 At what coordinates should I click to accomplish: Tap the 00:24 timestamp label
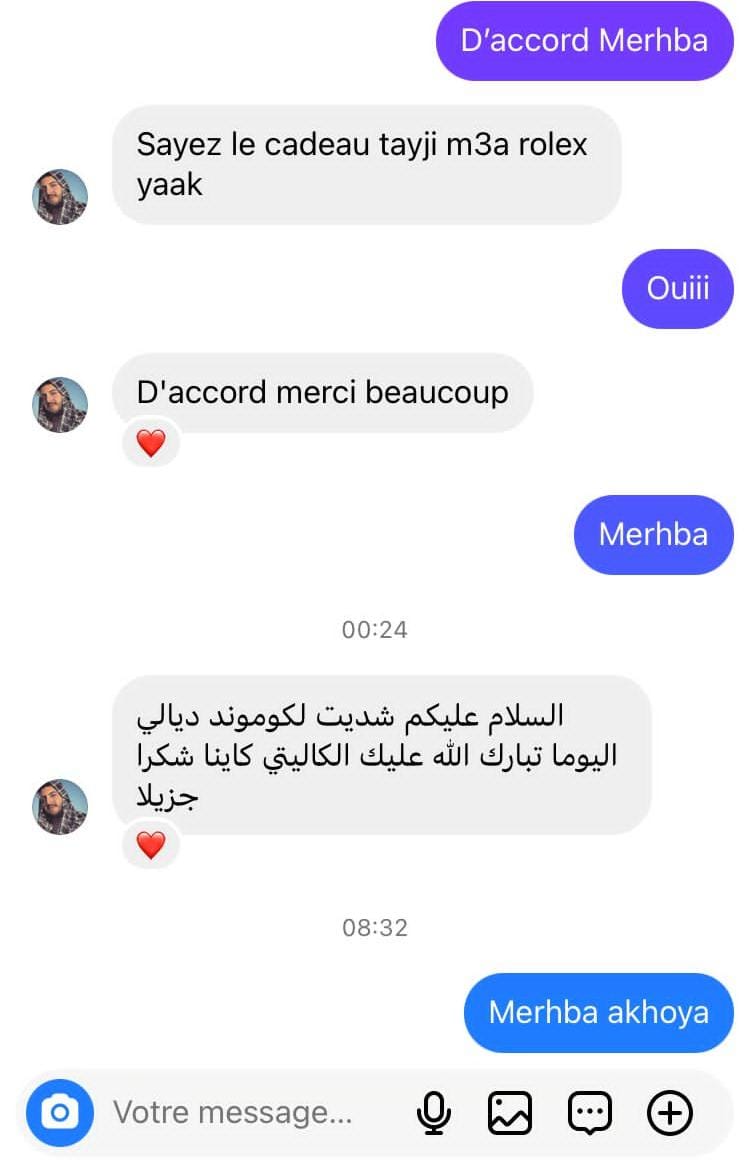(375, 630)
